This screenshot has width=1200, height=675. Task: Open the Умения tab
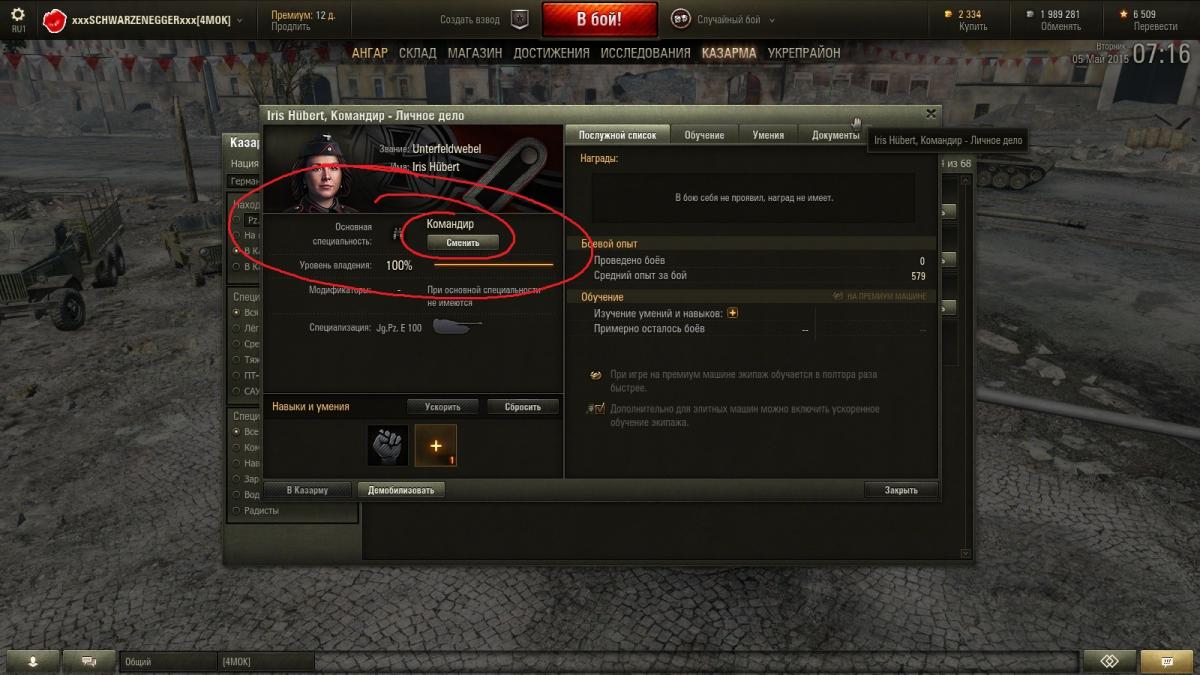pos(768,135)
